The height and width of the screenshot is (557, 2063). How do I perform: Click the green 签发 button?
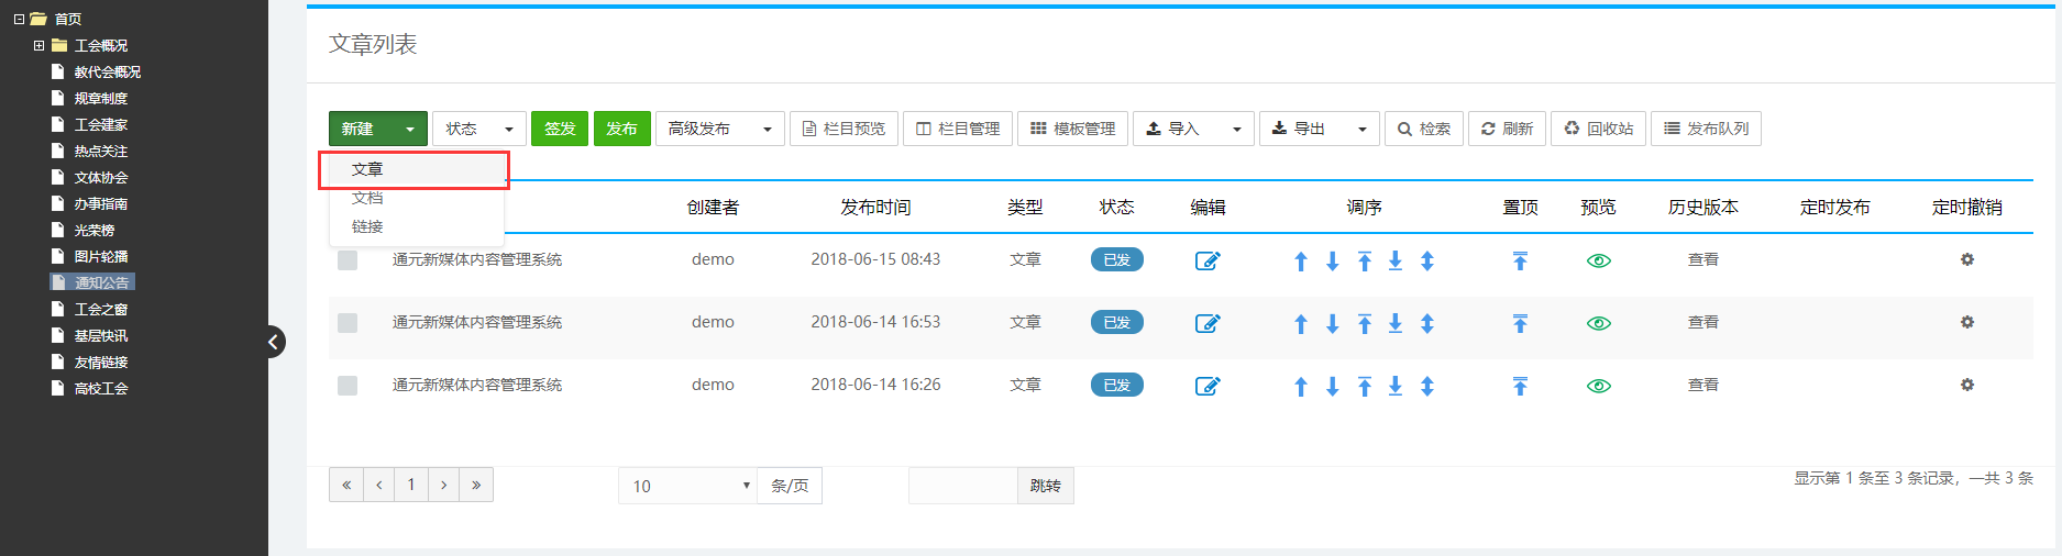560,129
